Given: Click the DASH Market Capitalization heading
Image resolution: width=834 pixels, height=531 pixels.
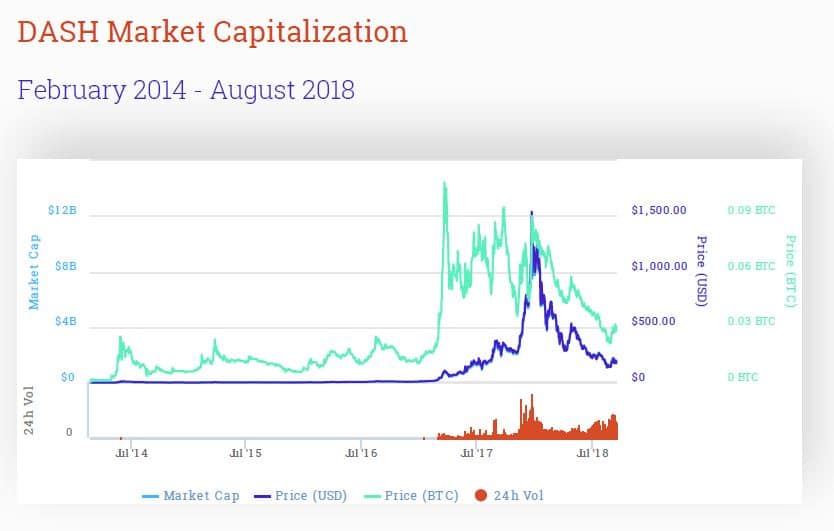Looking at the screenshot, I should (213, 31).
